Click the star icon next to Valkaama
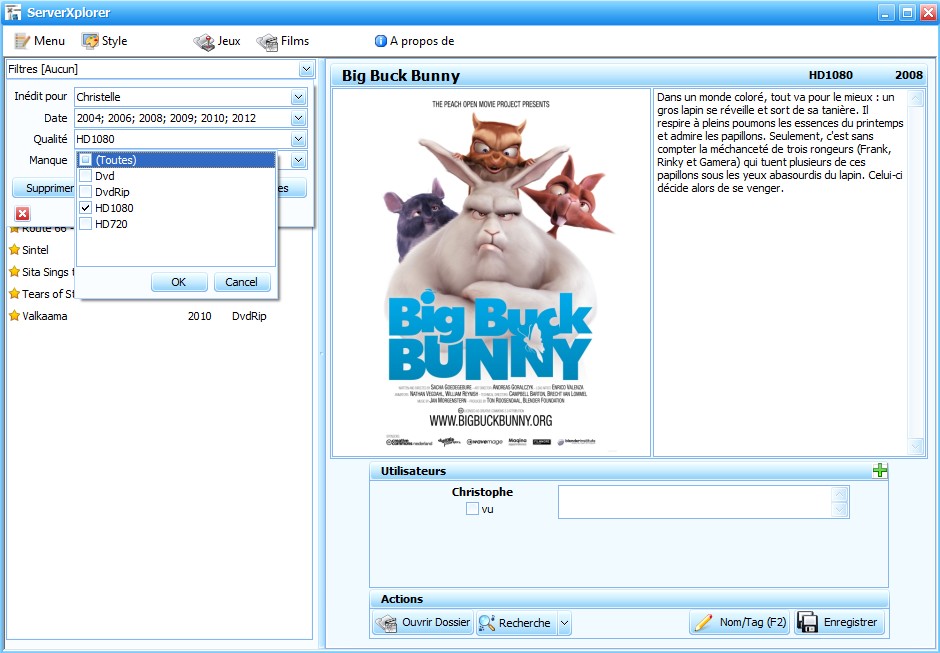 [14, 315]
